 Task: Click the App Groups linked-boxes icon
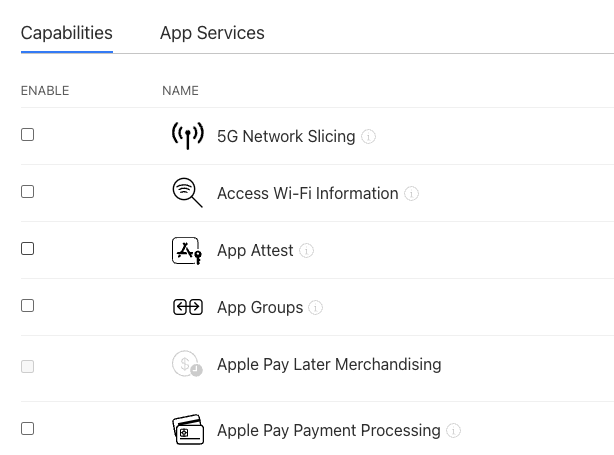188,307
